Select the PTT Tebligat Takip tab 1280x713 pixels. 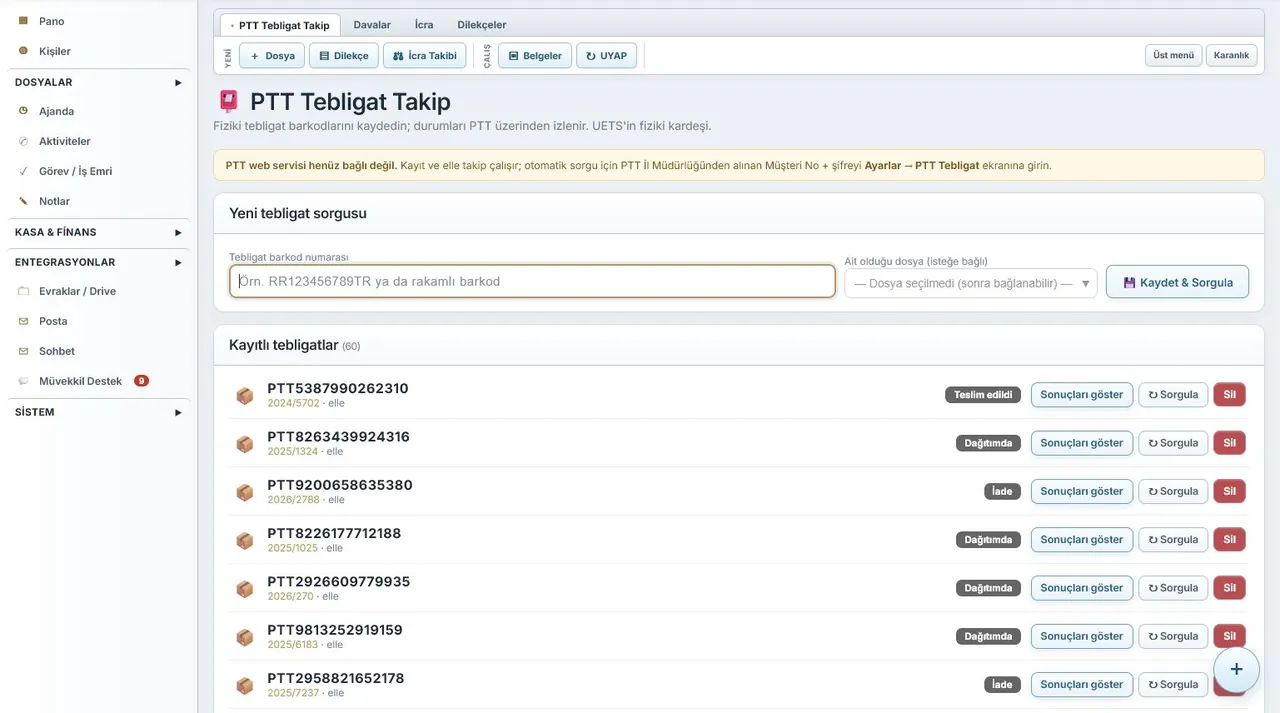tap(280, 25)
